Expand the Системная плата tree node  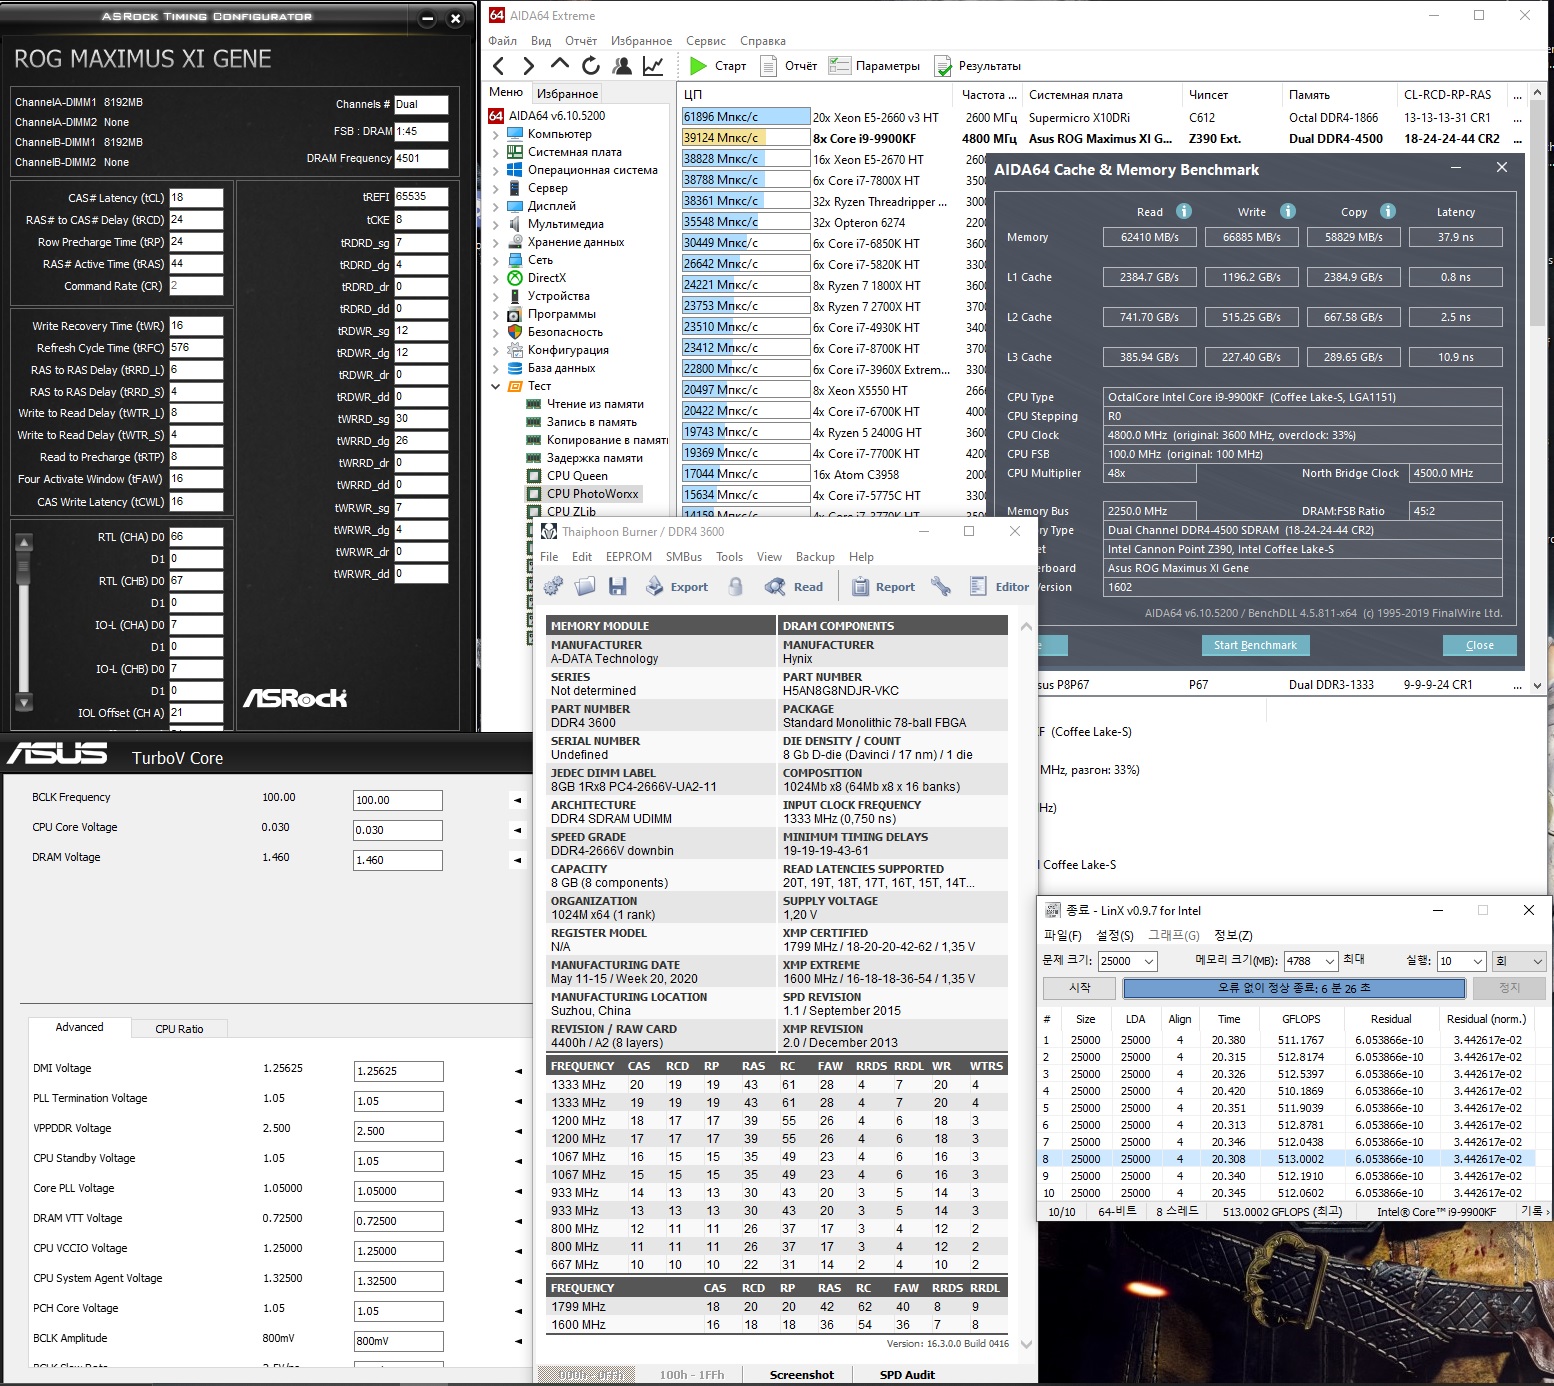(496, 152)
